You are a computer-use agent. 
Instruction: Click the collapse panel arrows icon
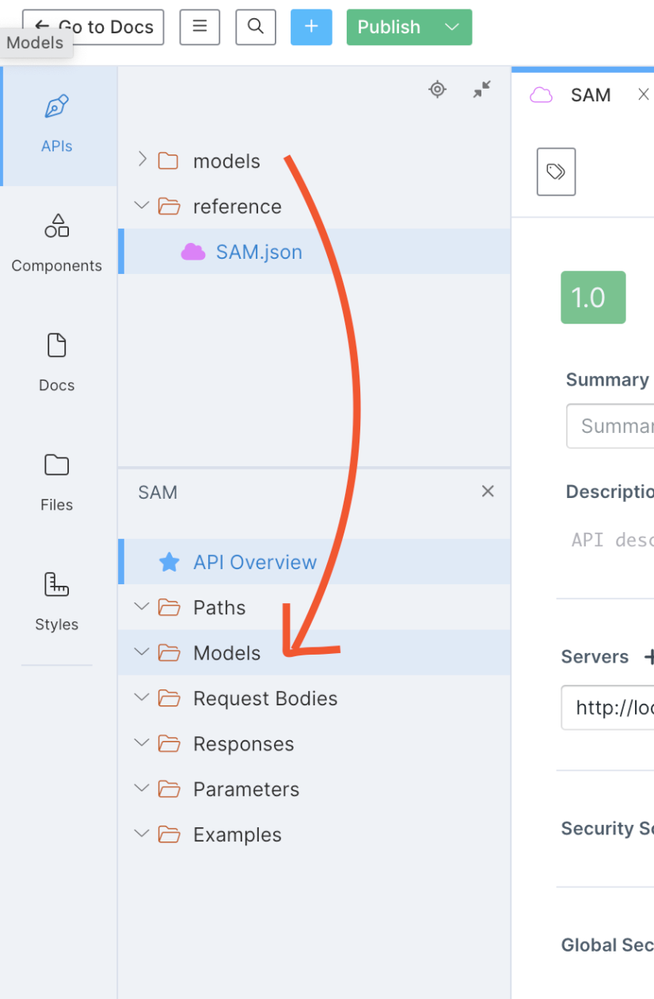482,89
